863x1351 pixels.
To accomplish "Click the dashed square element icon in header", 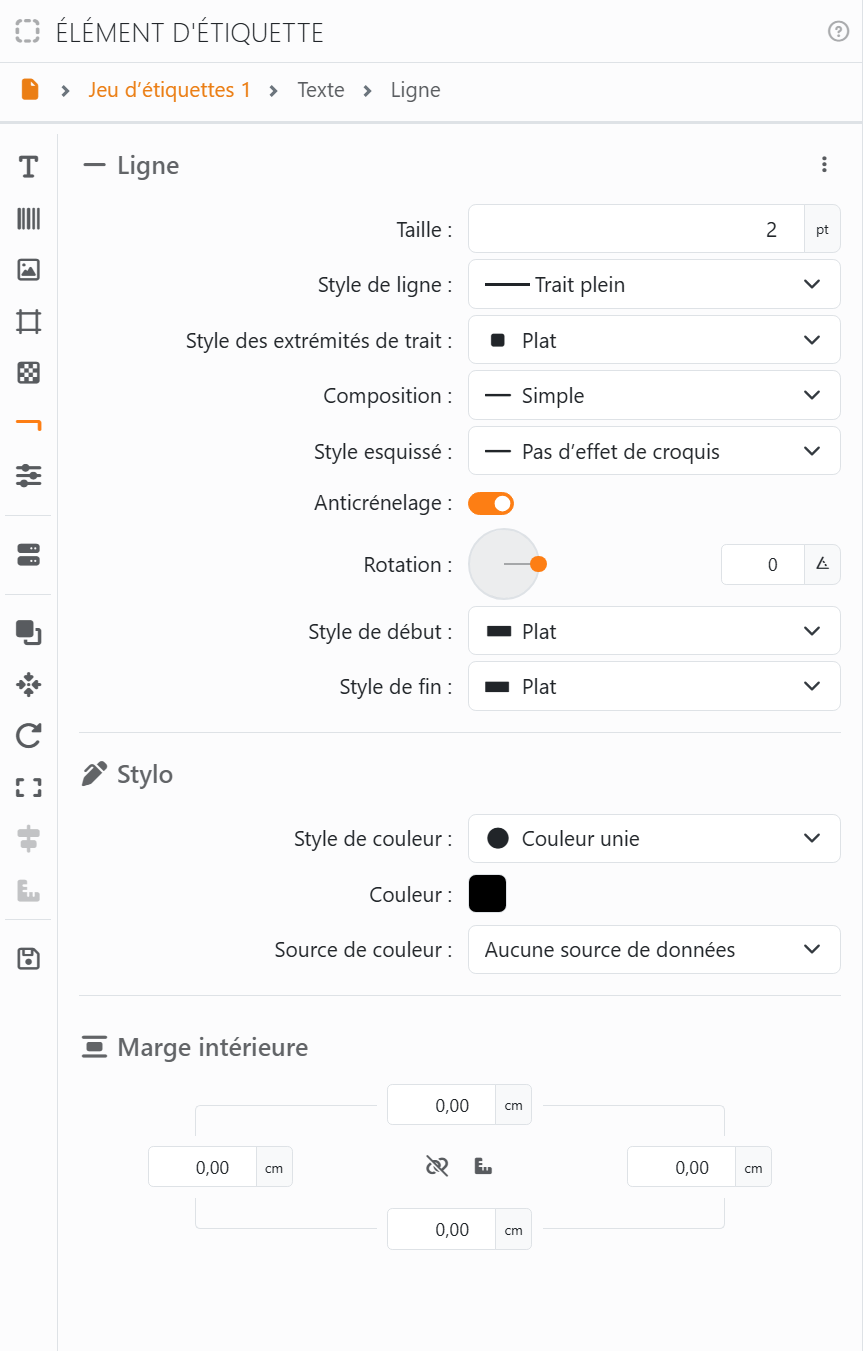I will click(28, 32).
